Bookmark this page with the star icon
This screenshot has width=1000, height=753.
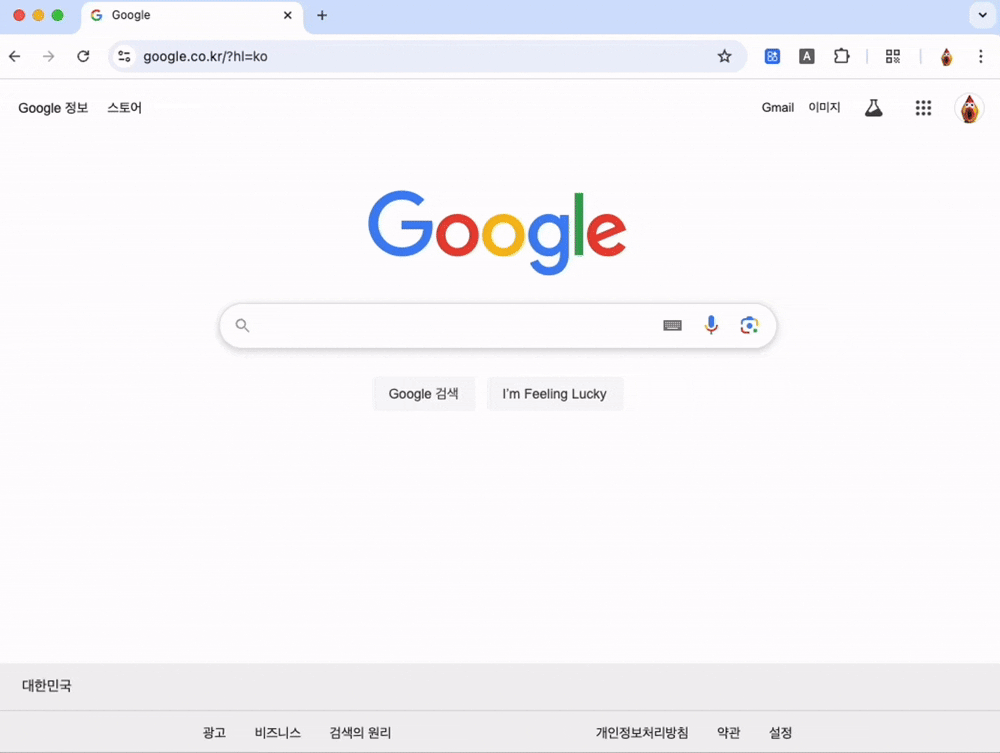(724, 56)
